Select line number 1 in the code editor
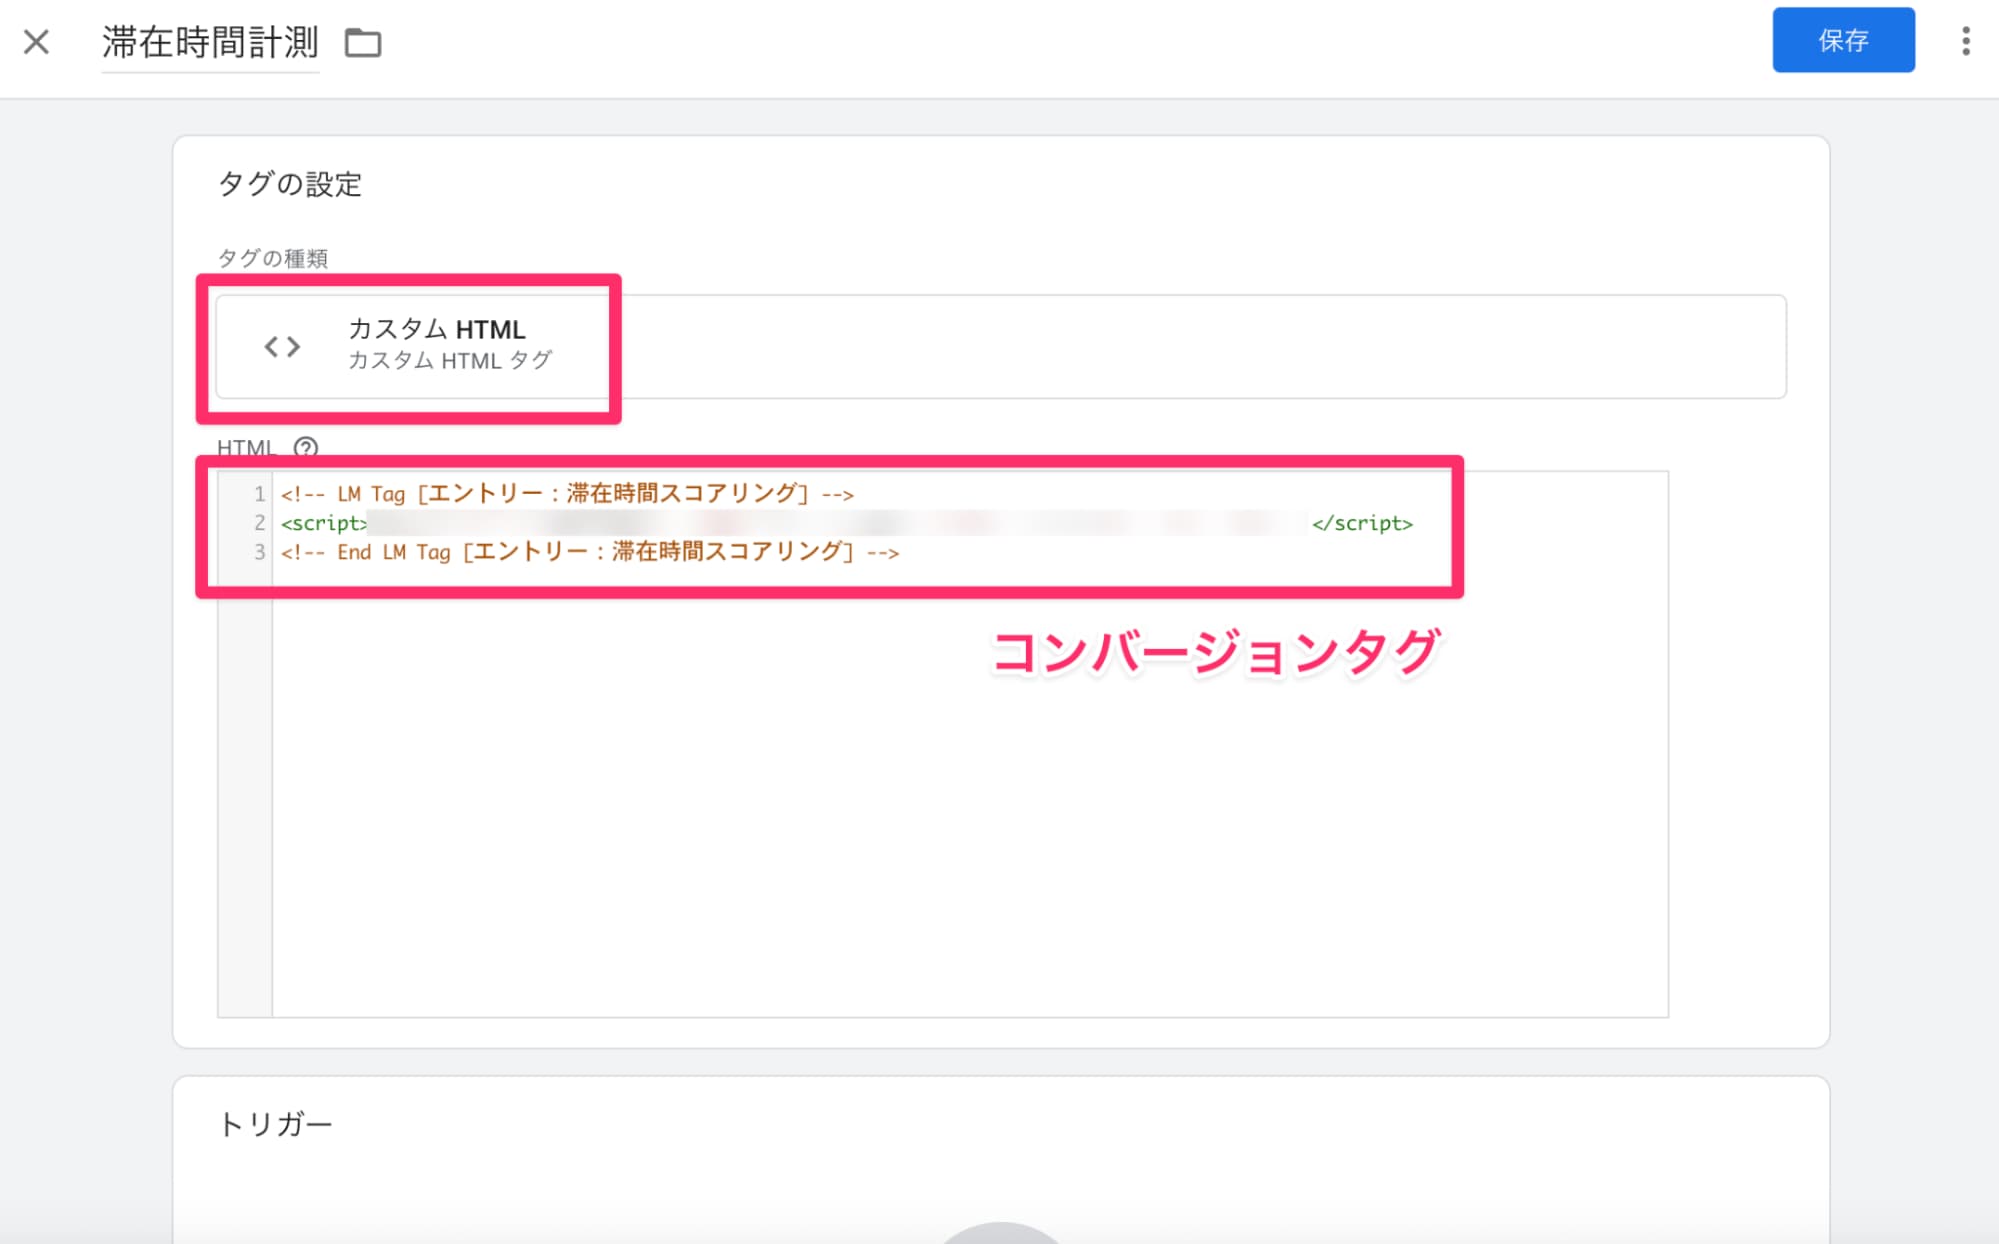The image size is (1999, 1244). 259,493
